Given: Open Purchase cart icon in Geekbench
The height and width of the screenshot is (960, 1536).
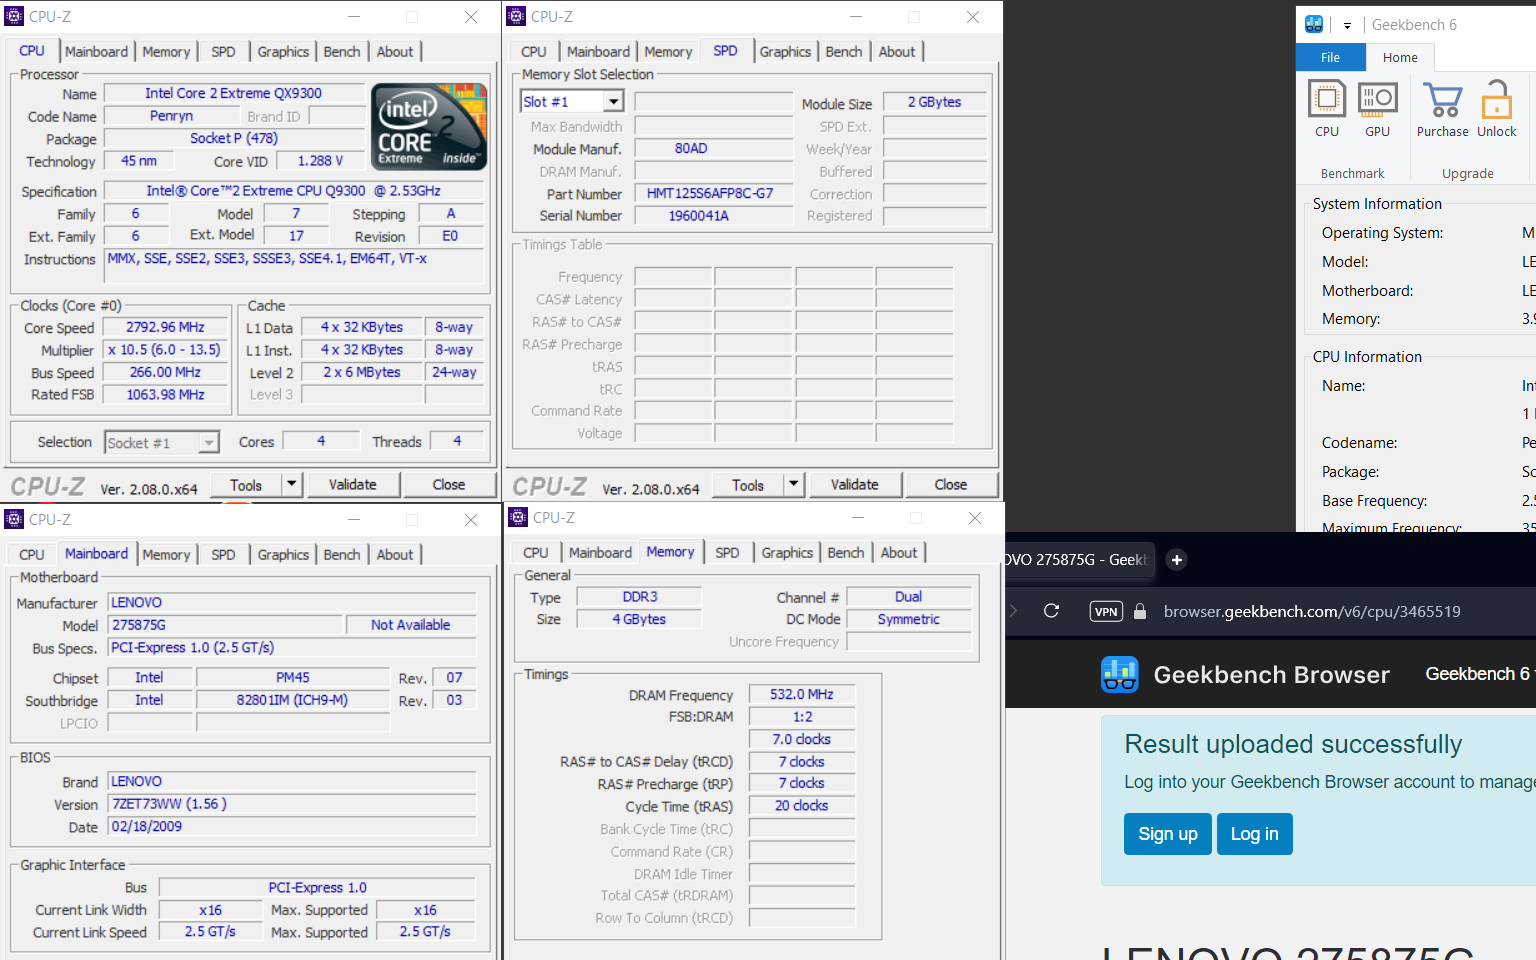Looking at the screenshot, I should (1442, 99).
